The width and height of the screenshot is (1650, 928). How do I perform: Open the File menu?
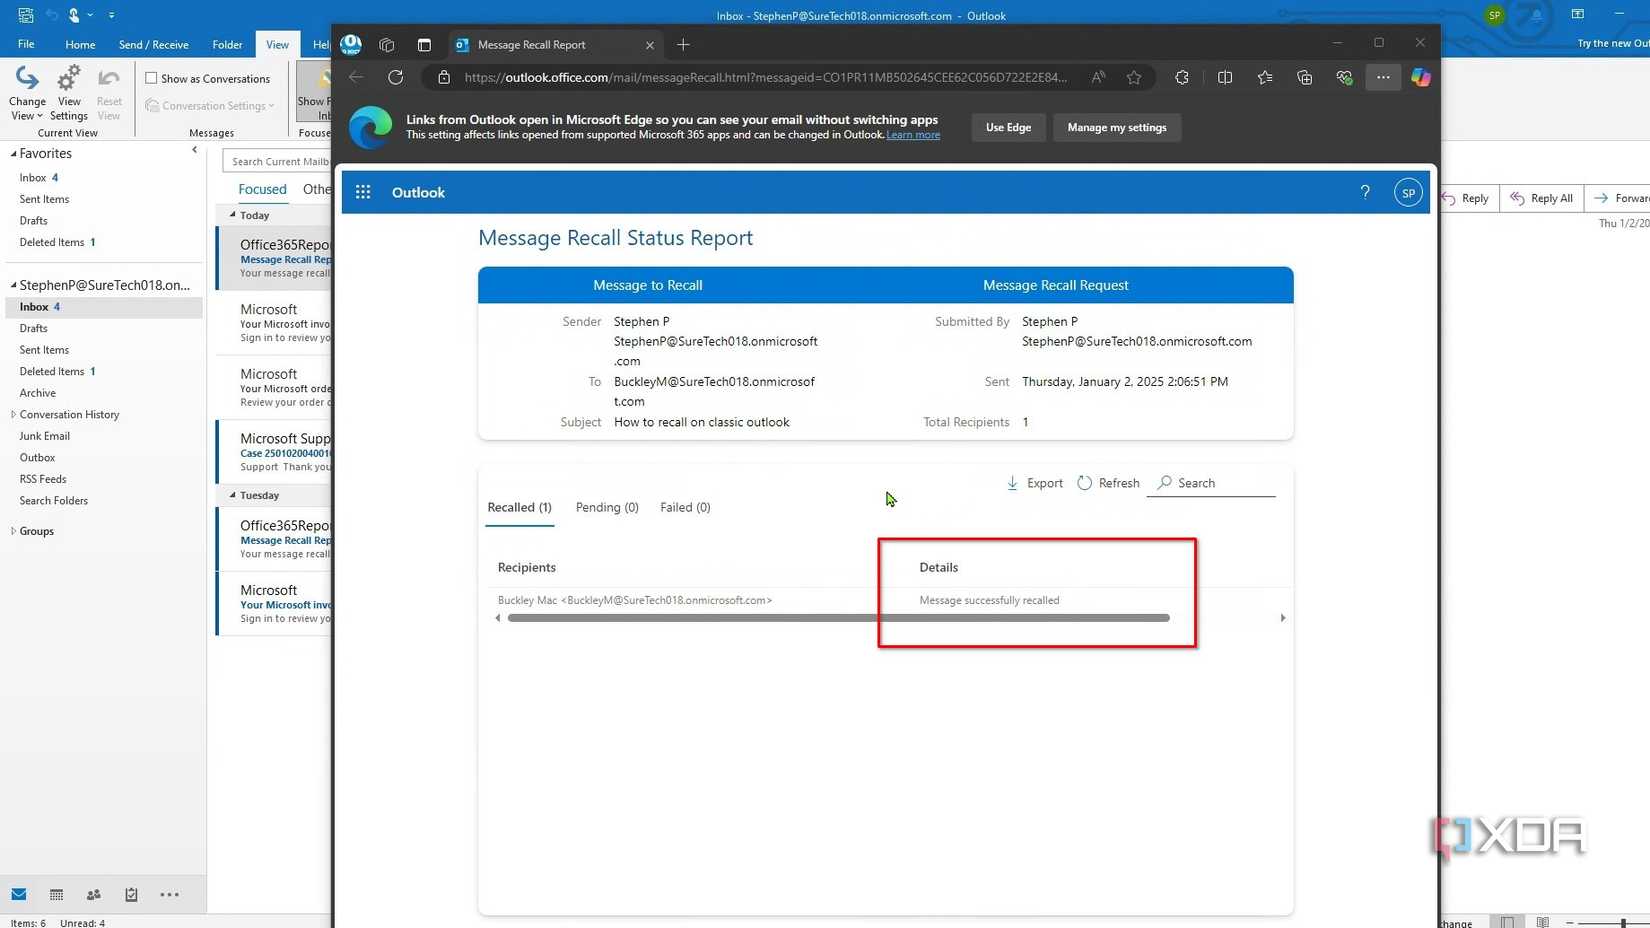[x=26, y=44]
